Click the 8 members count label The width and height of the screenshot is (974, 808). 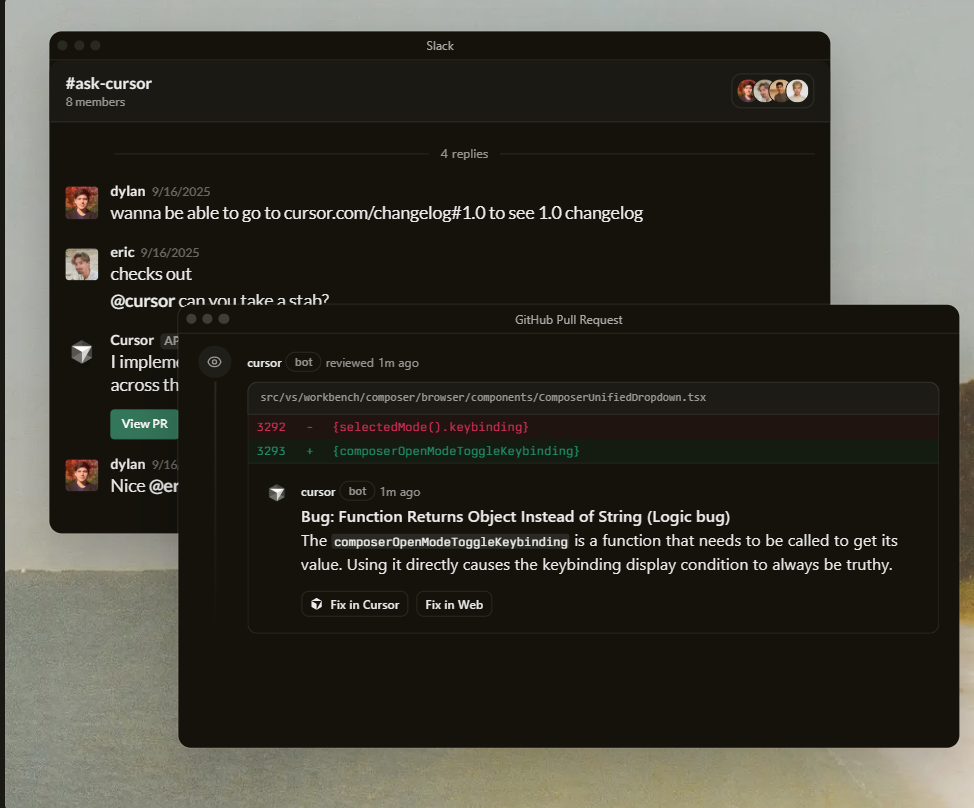[x=95, y=102]
